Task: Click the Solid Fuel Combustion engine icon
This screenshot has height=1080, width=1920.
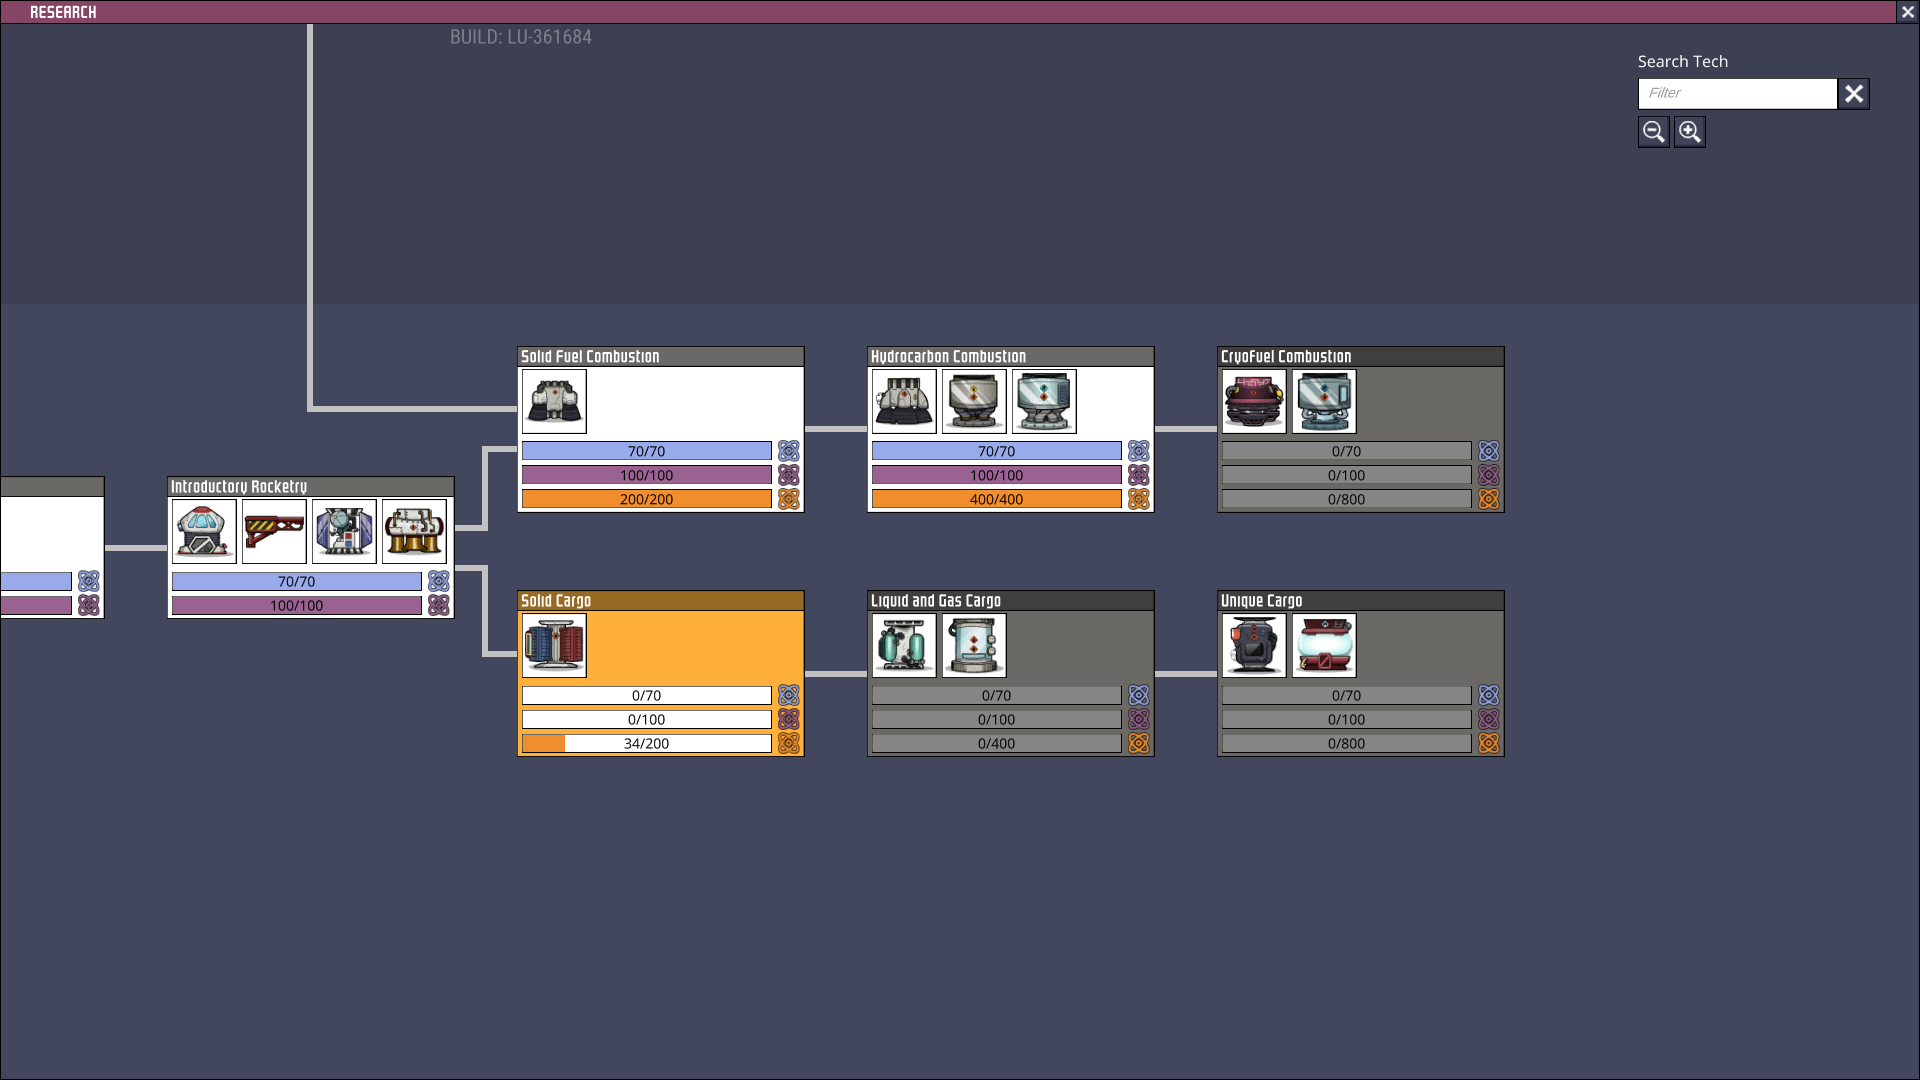Action: [x=554, y=402]
